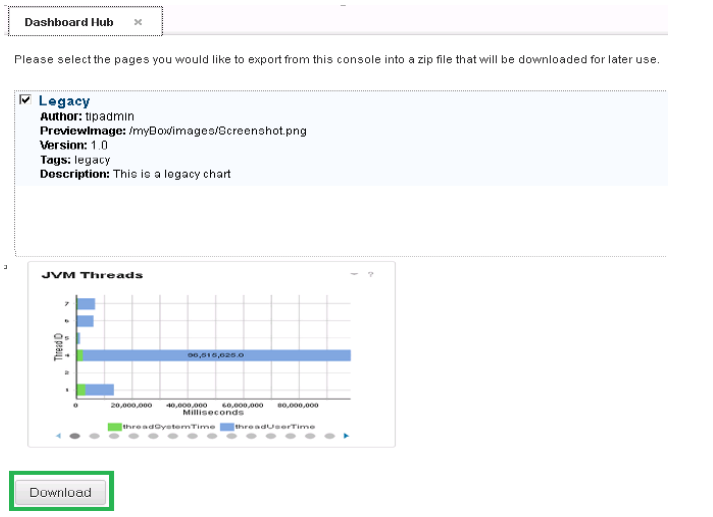Viewport: 713px width, 517px height.
Task: Click the threadSystemTime legend label
Action: click(x=169, y=427)
